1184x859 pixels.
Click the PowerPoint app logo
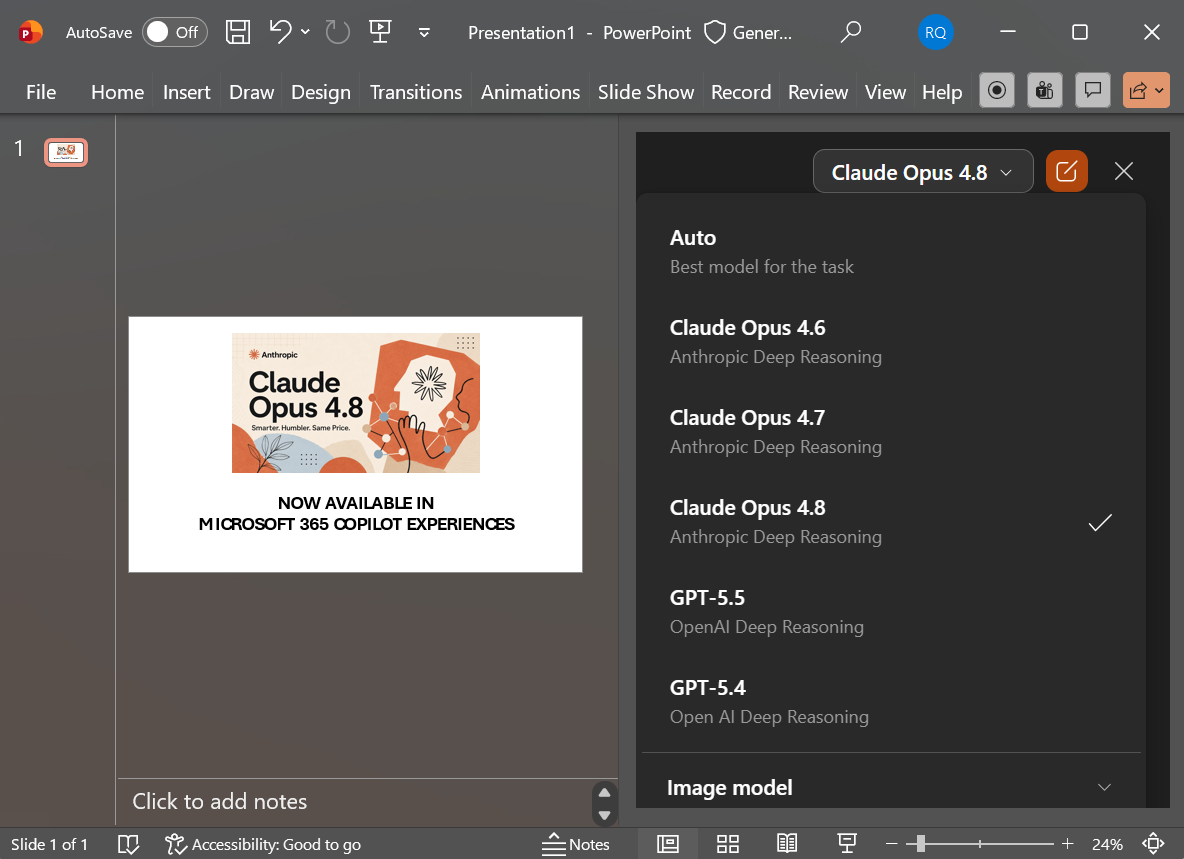coord(30,32)
